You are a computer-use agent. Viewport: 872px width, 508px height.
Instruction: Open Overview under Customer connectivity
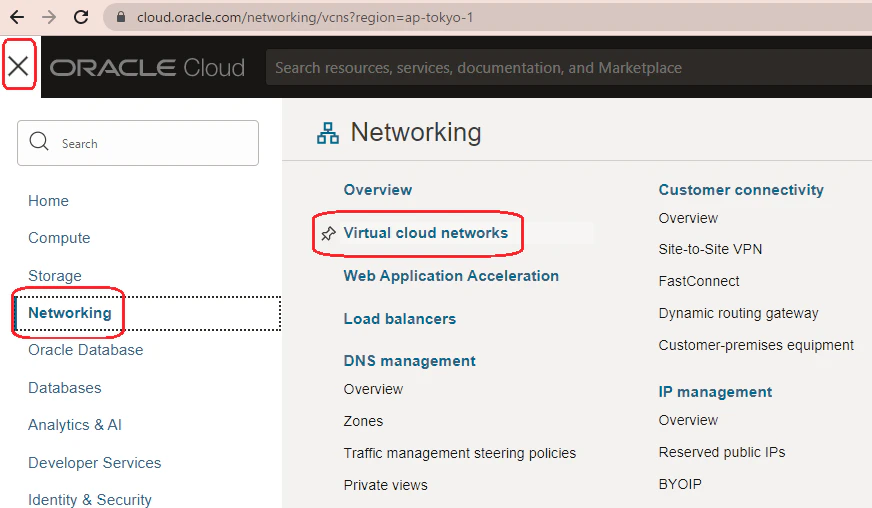tap(688, 218)
